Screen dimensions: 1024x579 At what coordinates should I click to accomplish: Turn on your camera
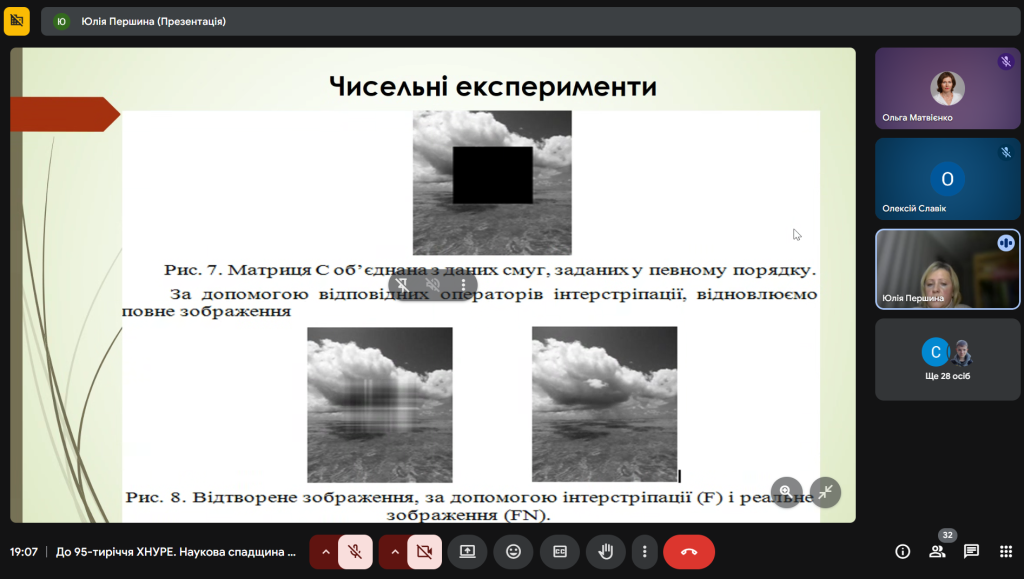coord(423,551)
